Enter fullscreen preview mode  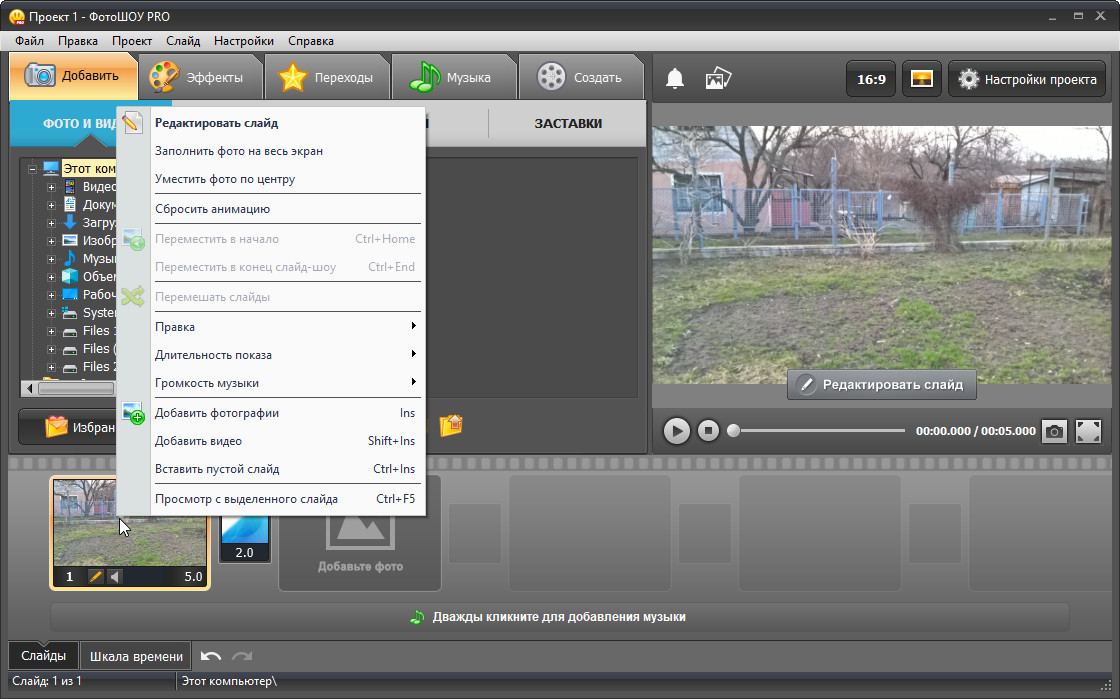click(x=1088, y=431)
